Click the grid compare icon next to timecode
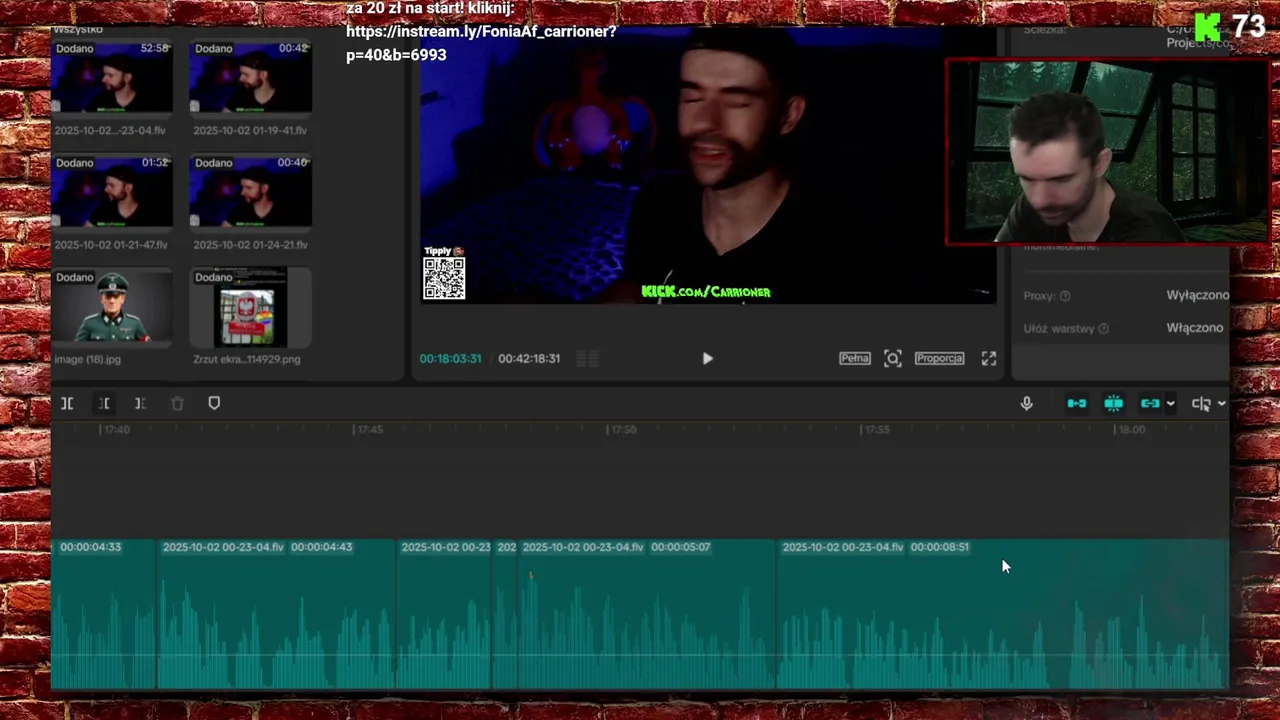The width and height of the screenshot is (1280, 720). click(x=588, y=358)
